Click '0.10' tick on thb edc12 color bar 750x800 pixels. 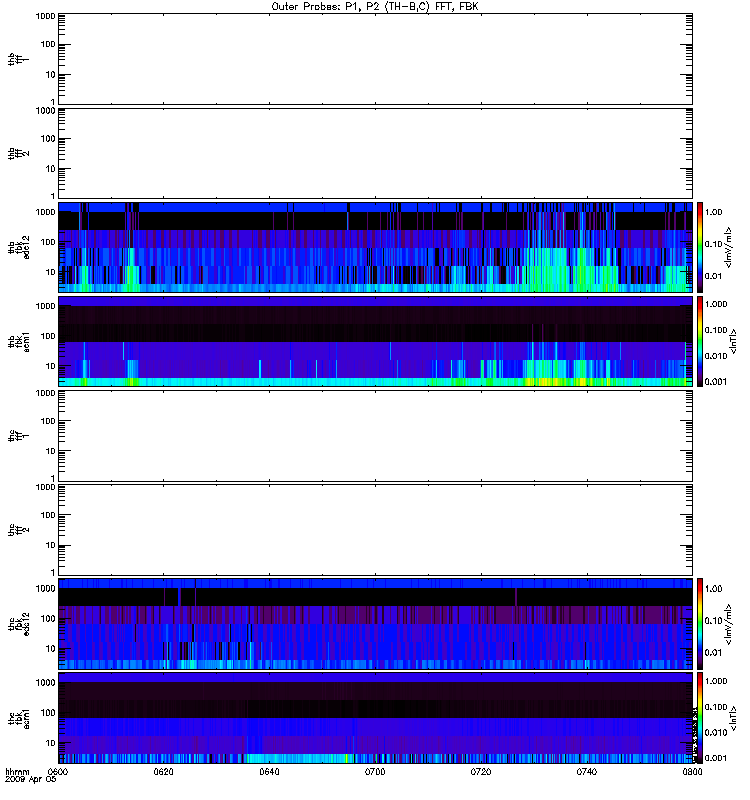pos(713,244)
